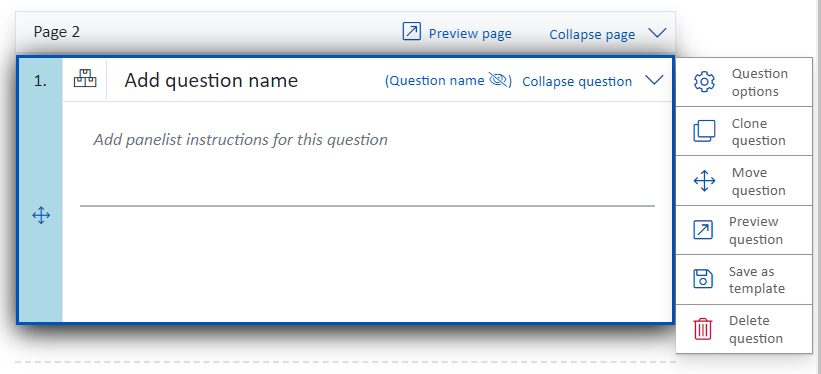821x374 pixels.
Task: Toggle the question name visibility eye icon
Action: (x=498, y=80)
